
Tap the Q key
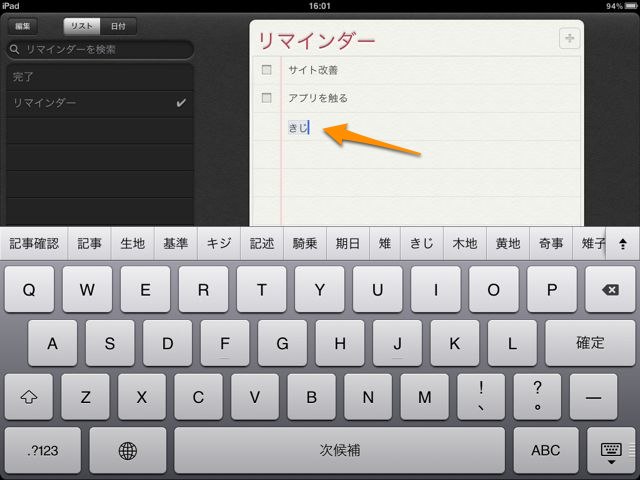pos(29,290)
